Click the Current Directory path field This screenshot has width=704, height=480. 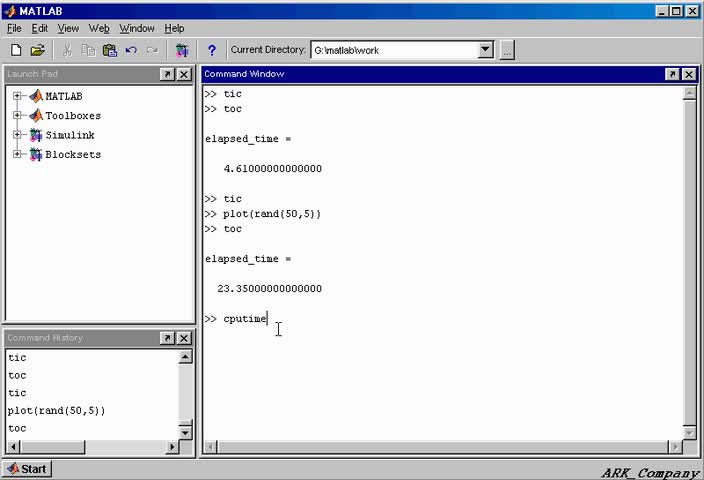click(x=395, y=50)
